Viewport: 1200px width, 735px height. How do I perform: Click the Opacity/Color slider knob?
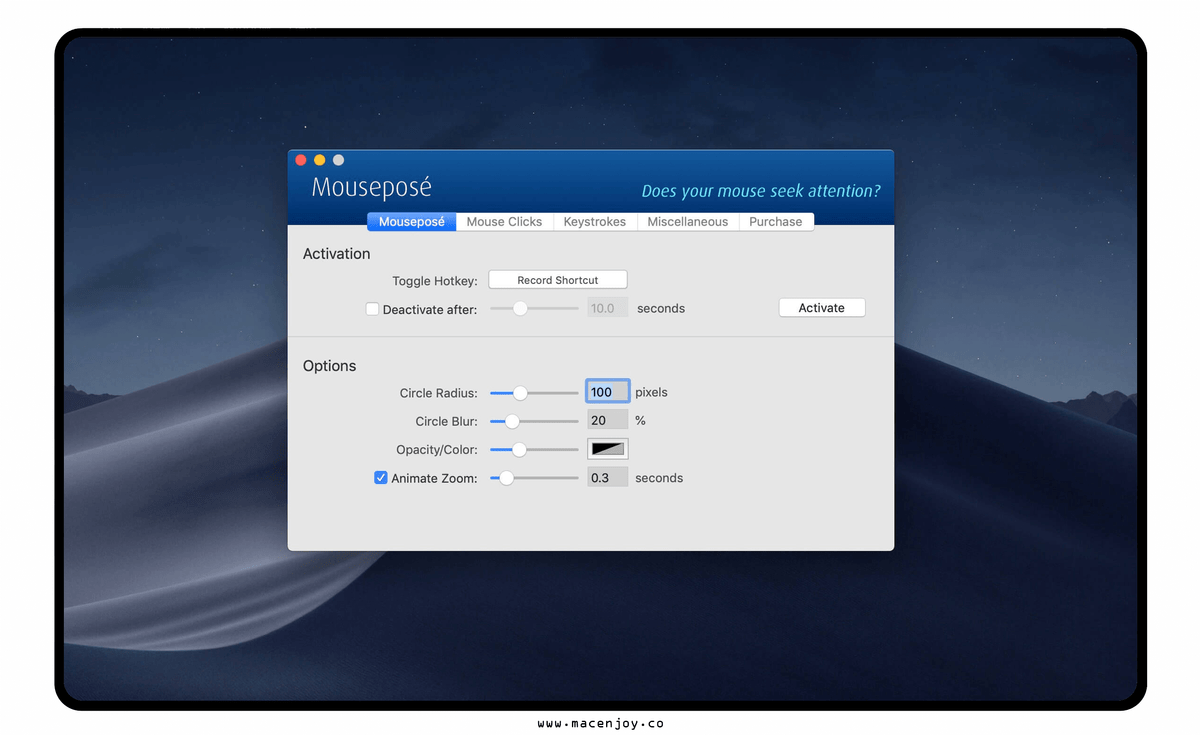tap(519, 450)
